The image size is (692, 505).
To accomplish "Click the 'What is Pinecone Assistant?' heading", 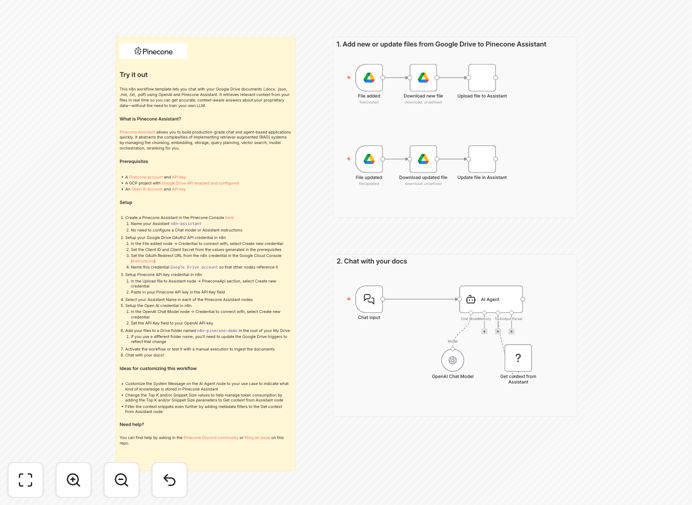I will coord(150,119).
